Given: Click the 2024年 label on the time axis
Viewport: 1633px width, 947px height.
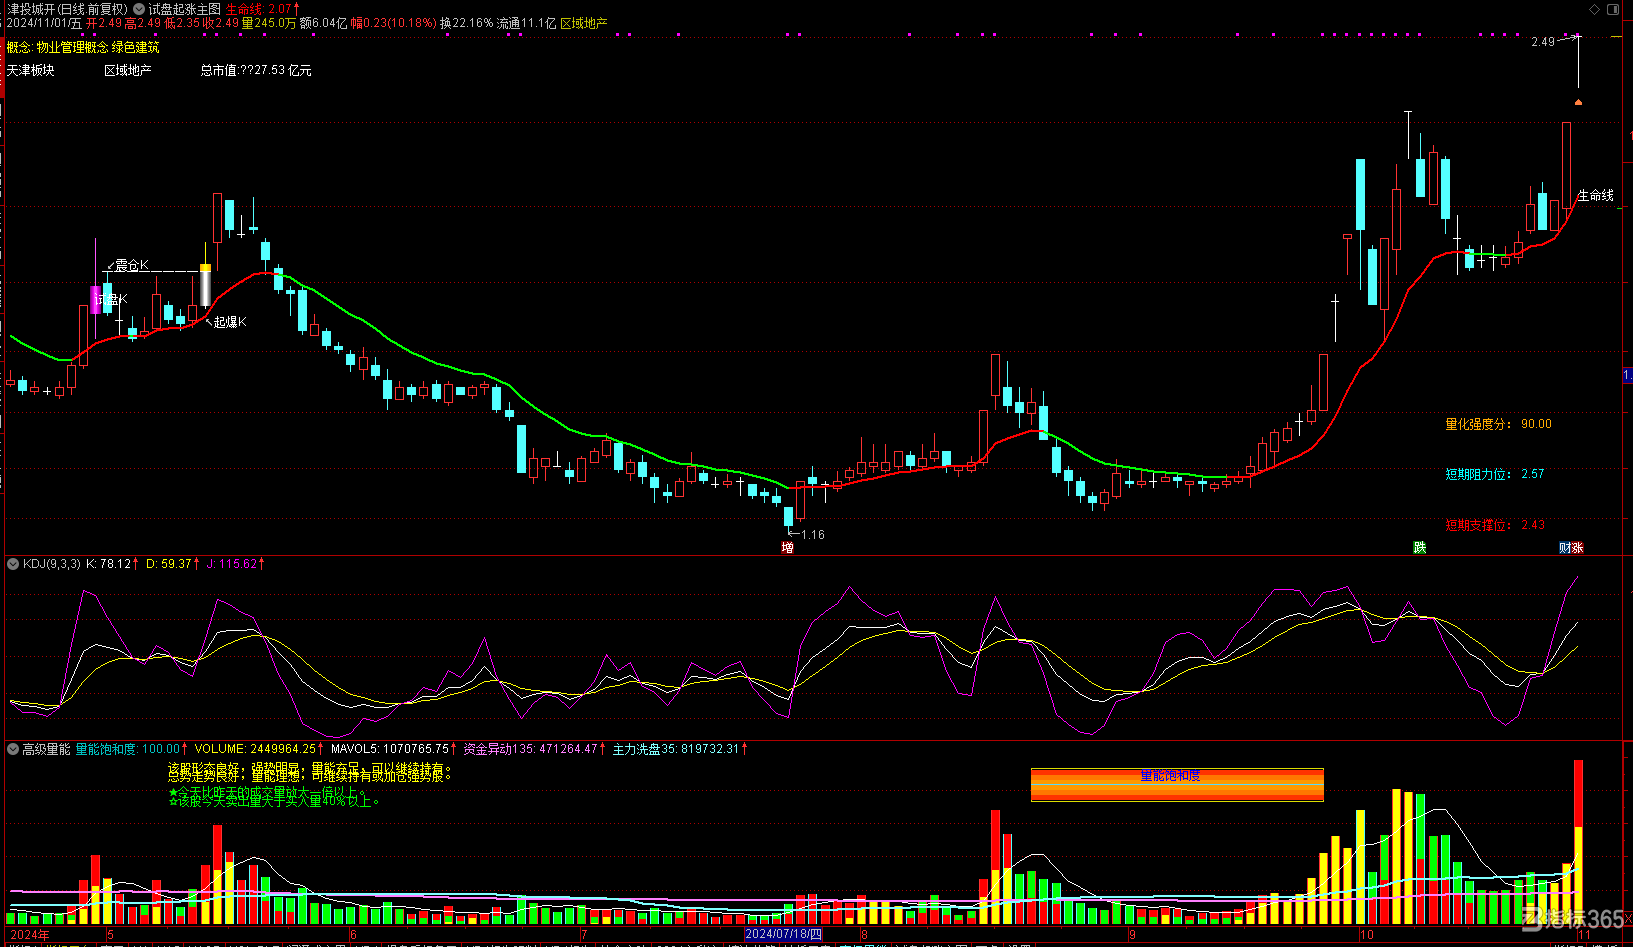Looking at the screenshot, I should coord(30,935).
